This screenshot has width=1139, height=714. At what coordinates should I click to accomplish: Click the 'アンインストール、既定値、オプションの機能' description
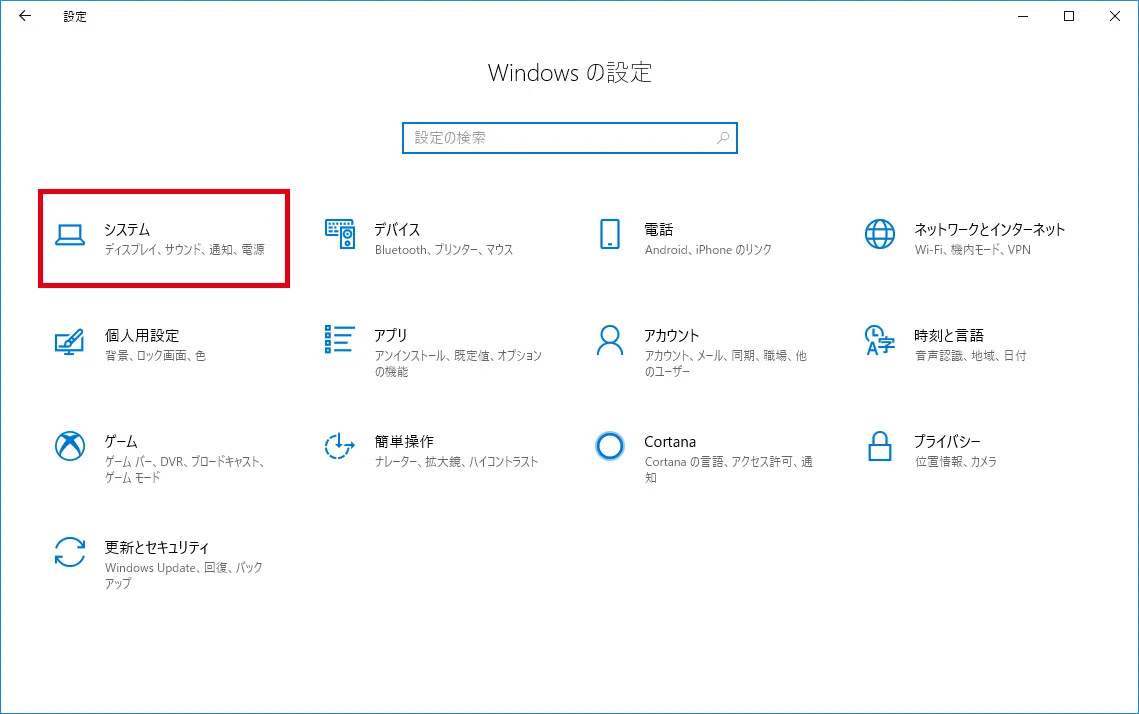tap(458, 364)
